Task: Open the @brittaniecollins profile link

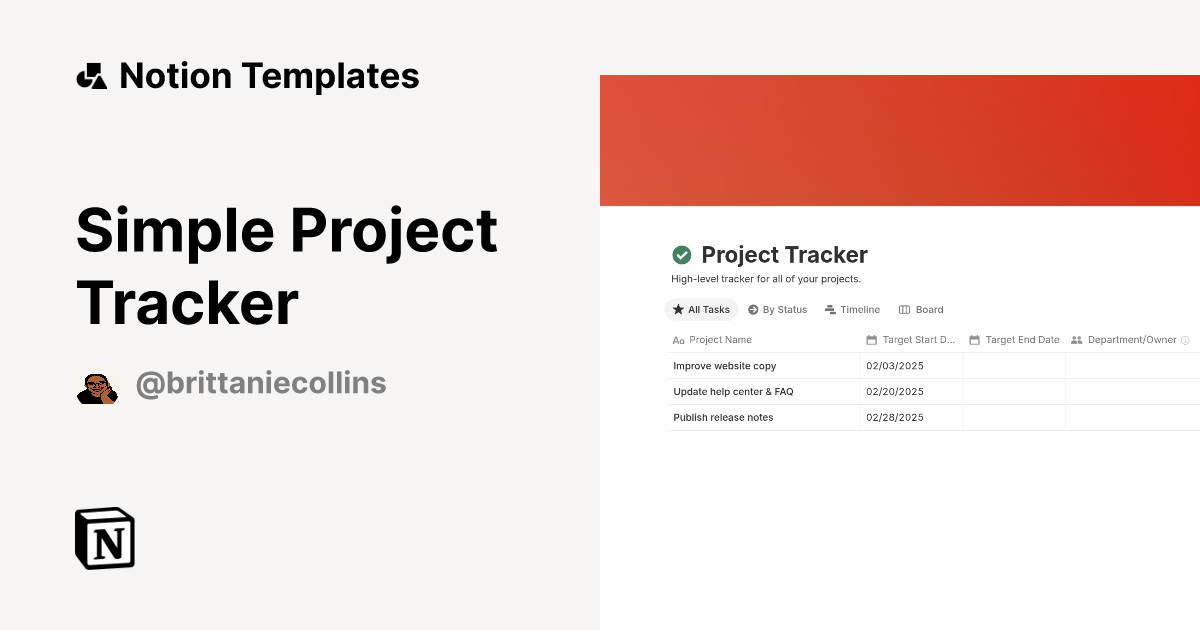Action: tap(261, 382)
